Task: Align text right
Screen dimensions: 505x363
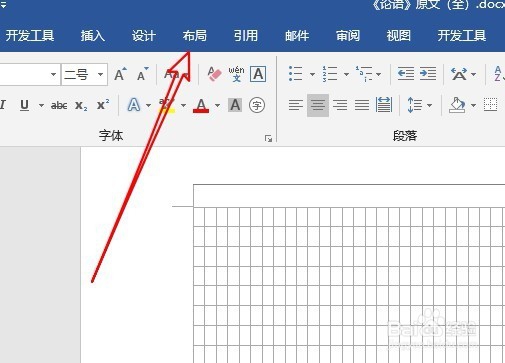Action: pyautogui.click(x=340, y=105)
